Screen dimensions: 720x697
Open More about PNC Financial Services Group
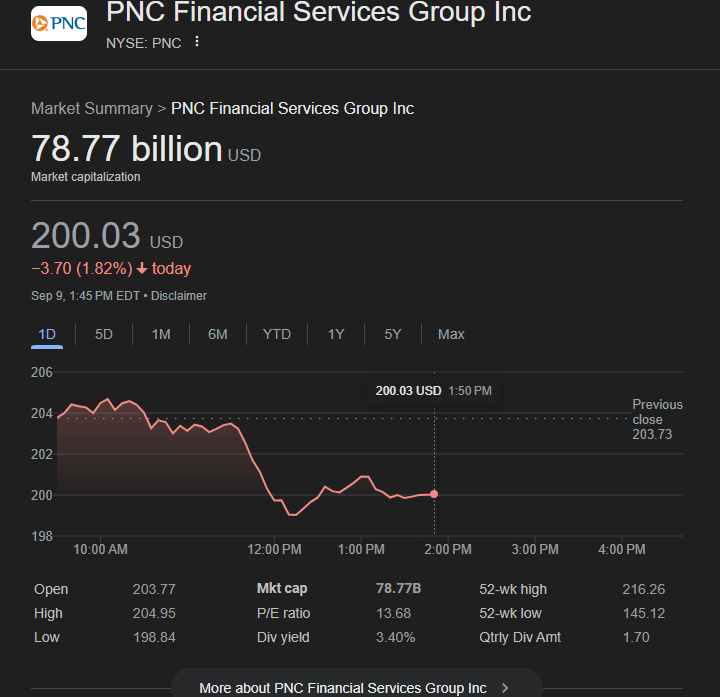[x=342, y=688]
